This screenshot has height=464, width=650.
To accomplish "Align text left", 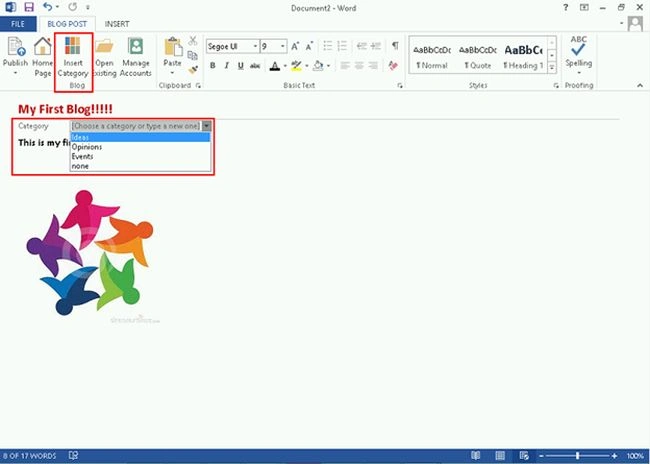I will click(x=345, y=66).
